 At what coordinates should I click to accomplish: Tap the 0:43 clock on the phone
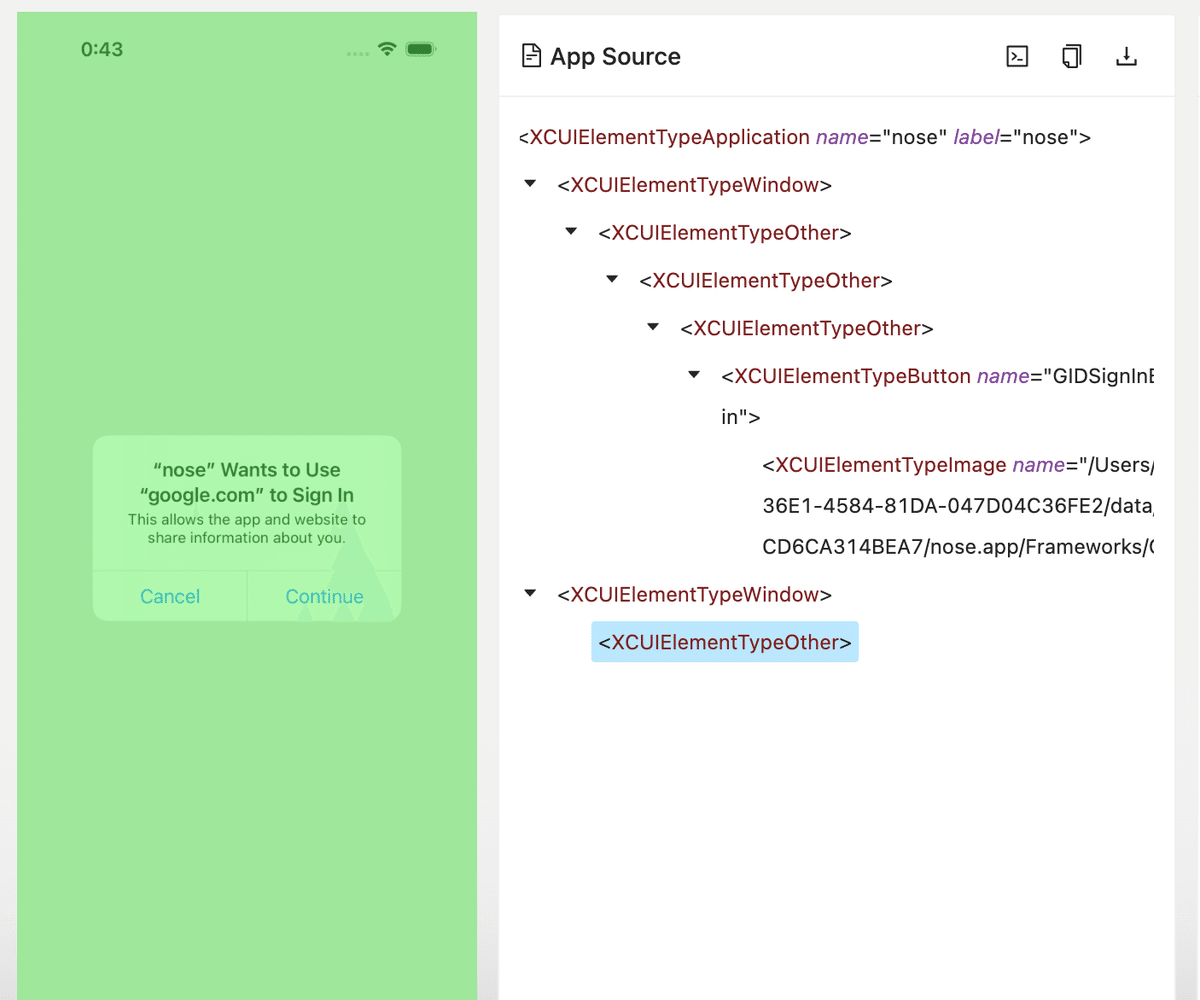102,49
